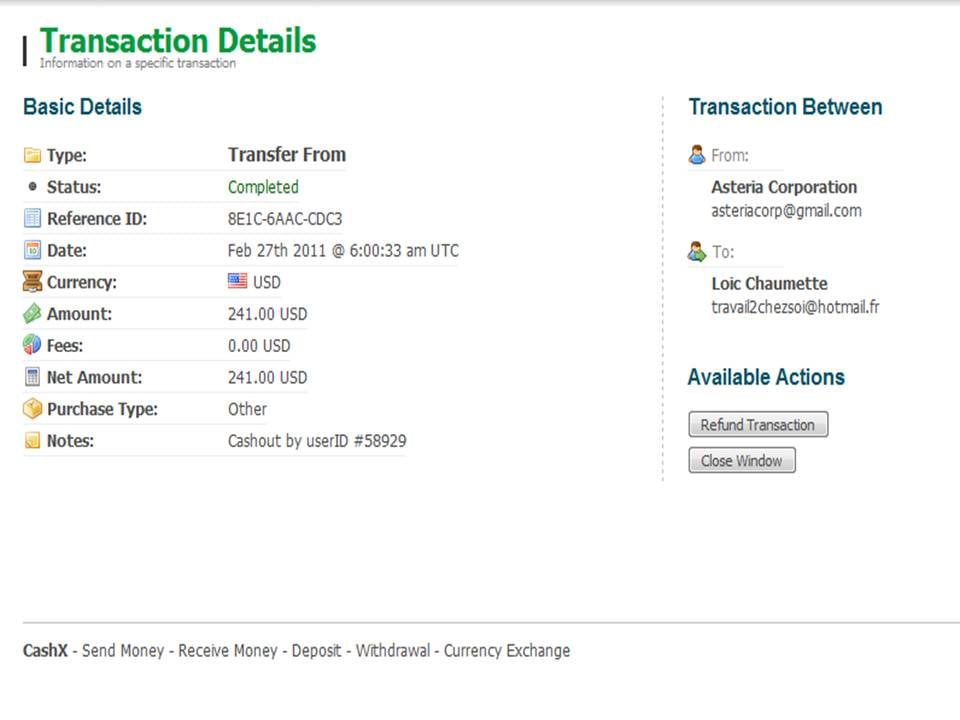960x720 pixels.
Task: Open the Withdrawal footer link
Action: (393, 650)
